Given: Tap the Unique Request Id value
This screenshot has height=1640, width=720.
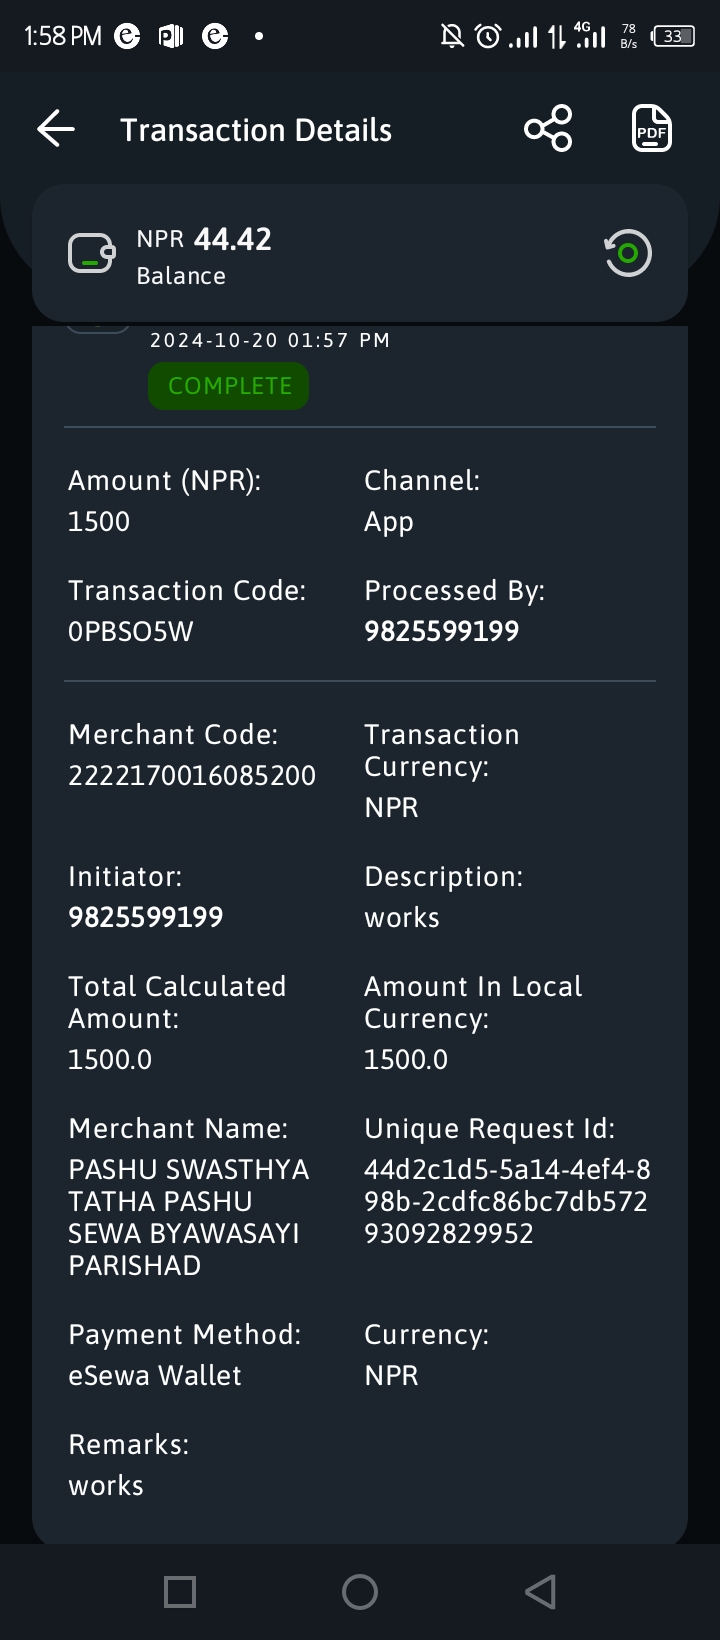Looking at the screenshot, I should point(507,1201).
